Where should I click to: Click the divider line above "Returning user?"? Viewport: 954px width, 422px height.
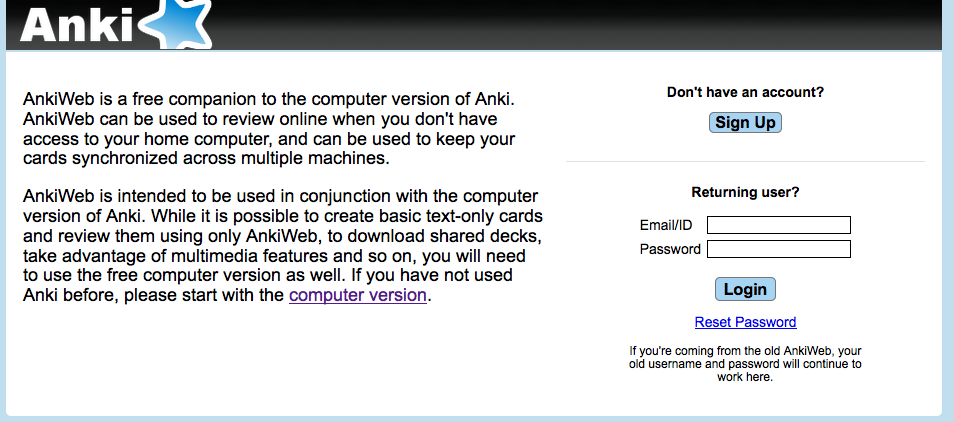pyautogui.click(x=745, y=161)
